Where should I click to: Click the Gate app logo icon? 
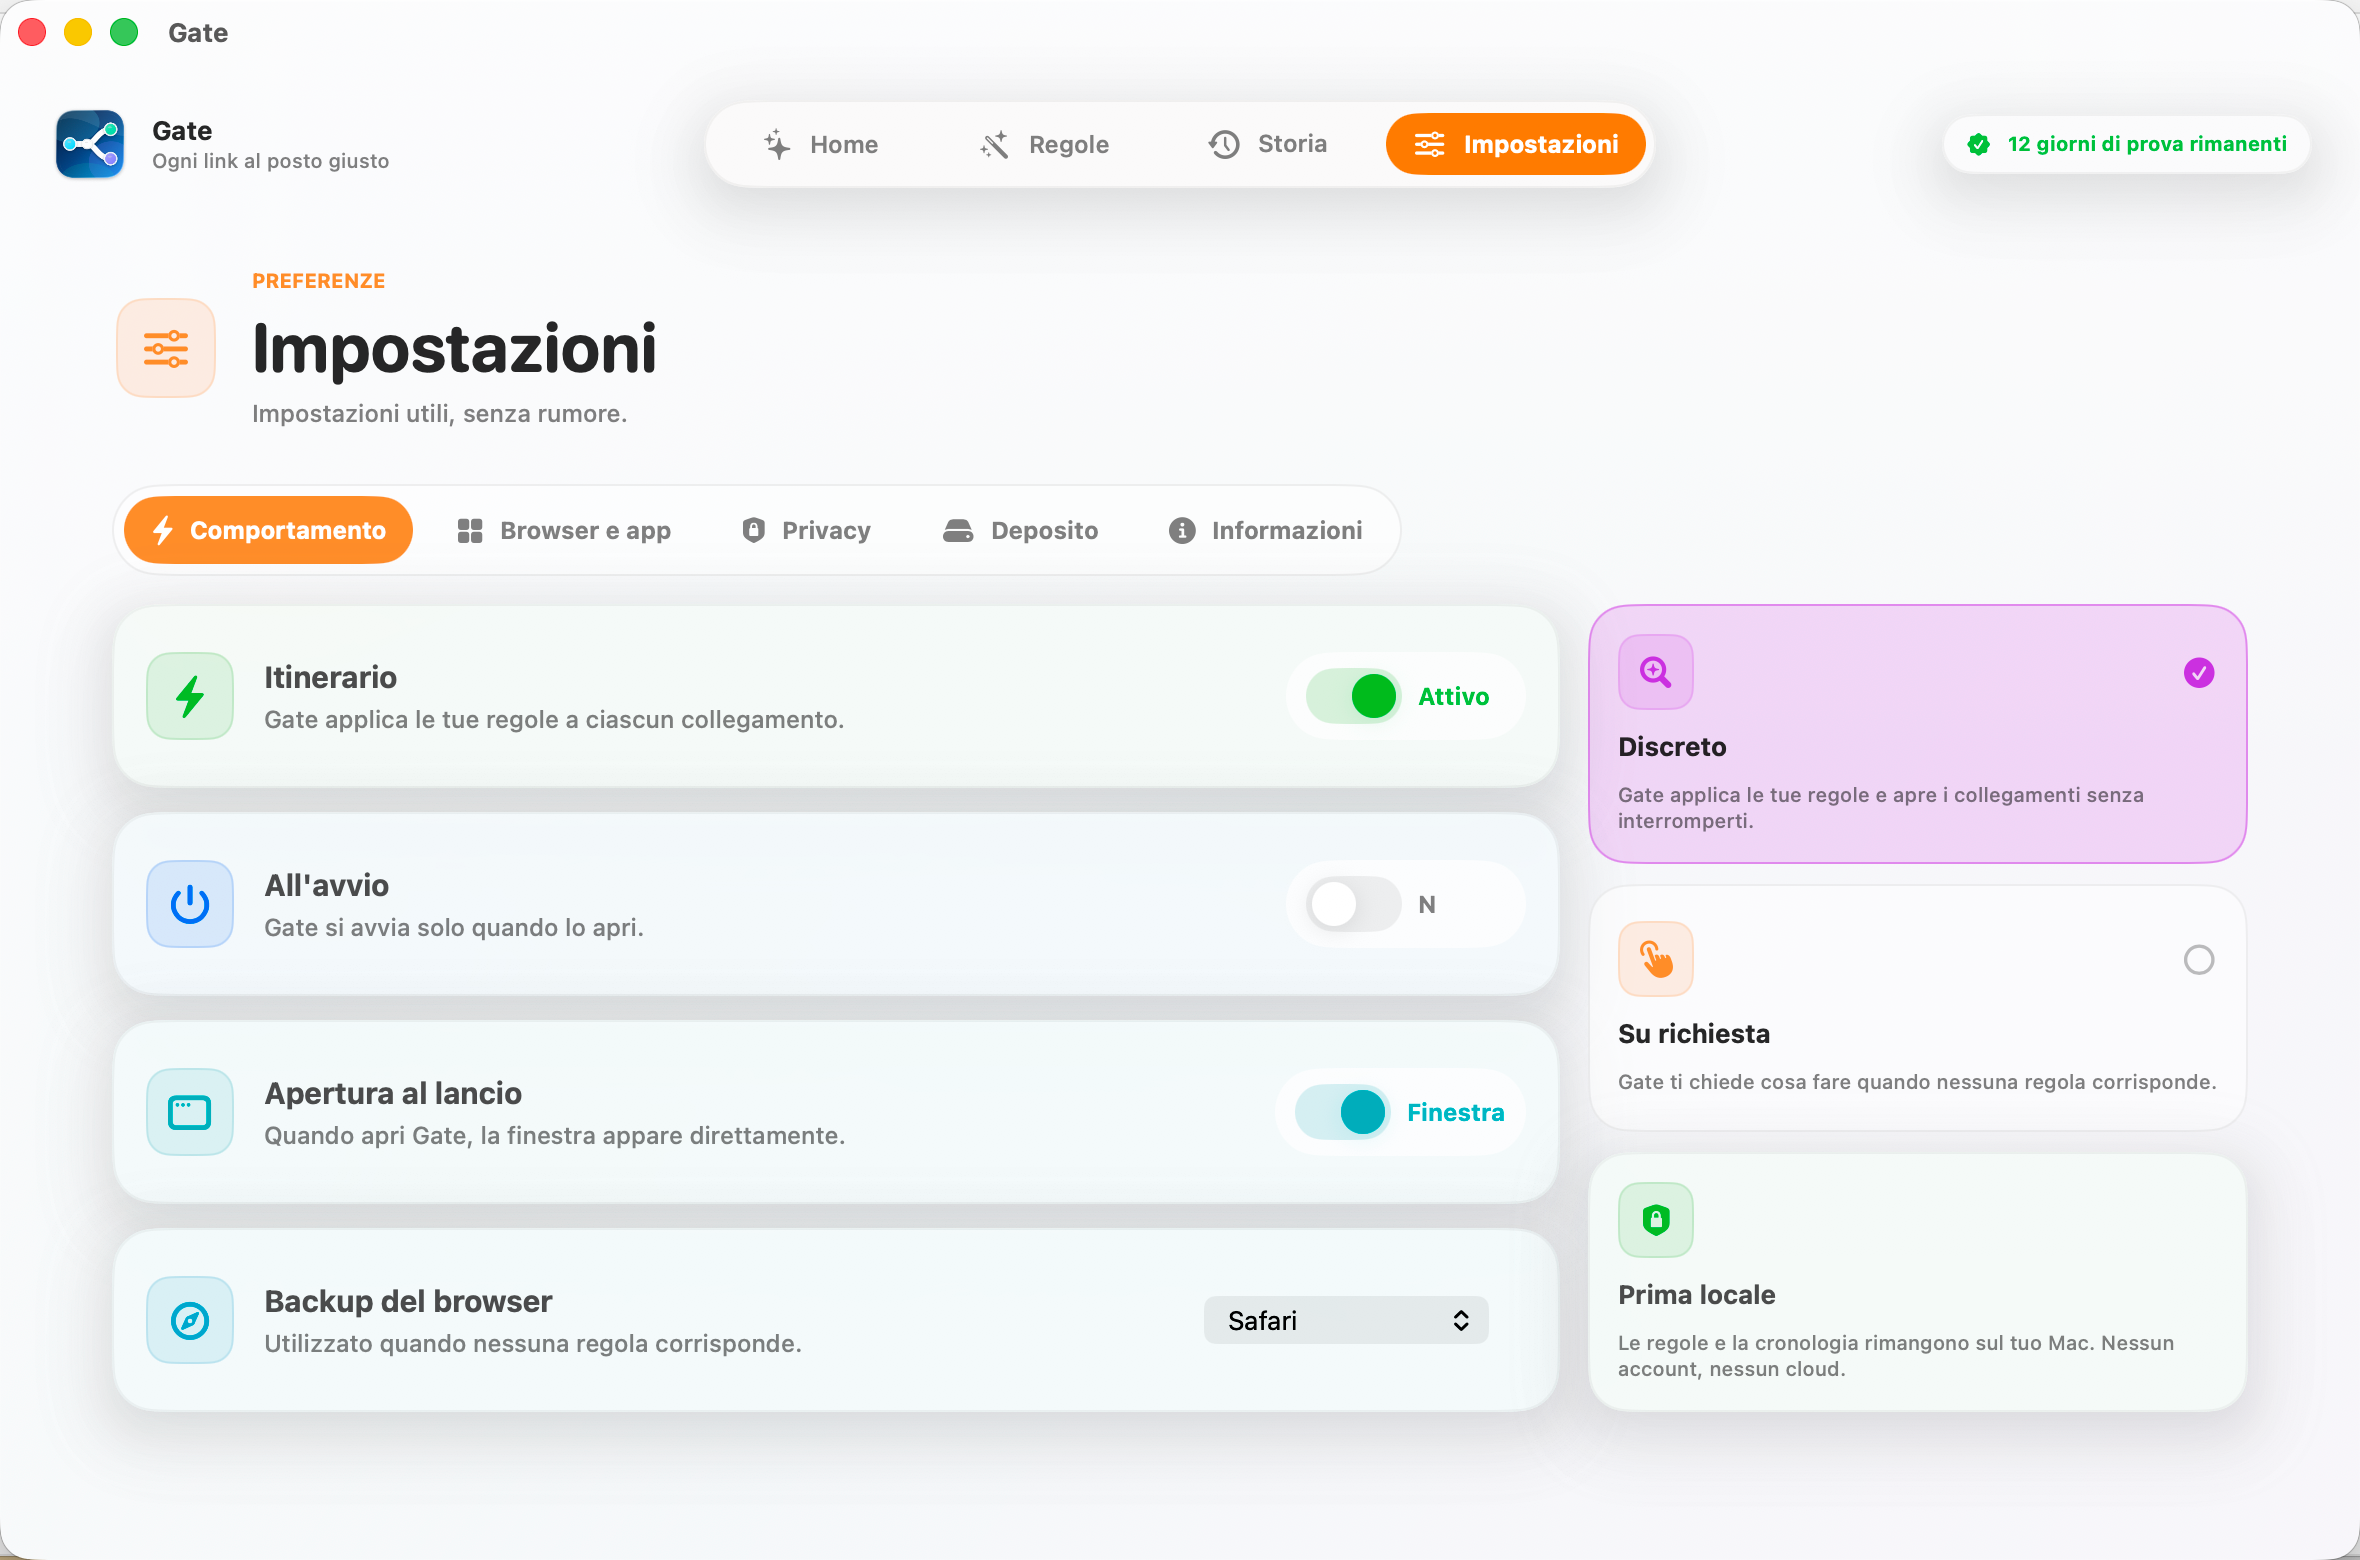90,144
